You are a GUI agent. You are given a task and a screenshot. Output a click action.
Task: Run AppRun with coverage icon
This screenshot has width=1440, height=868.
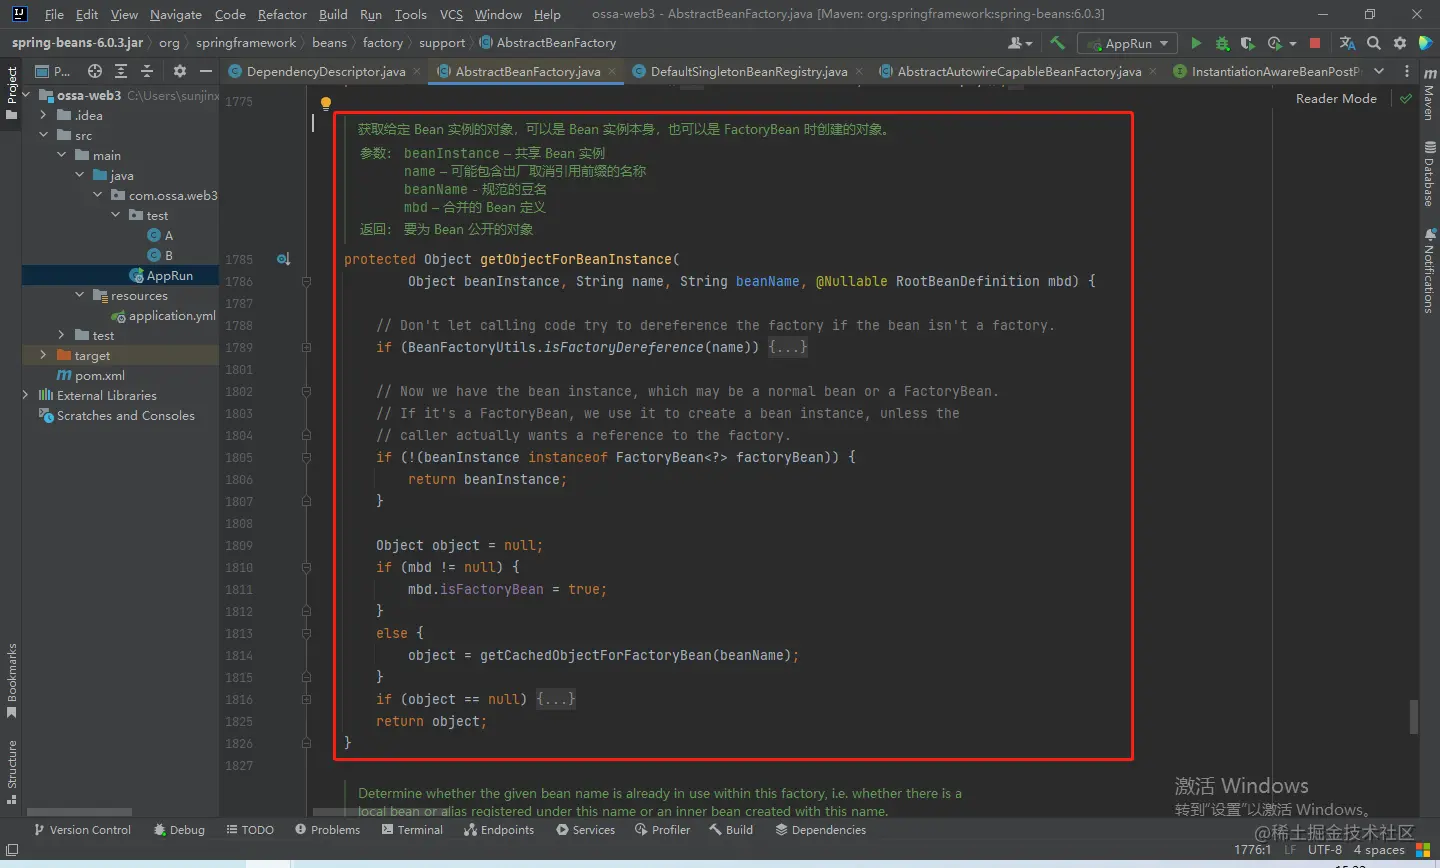pos(1247,43)
